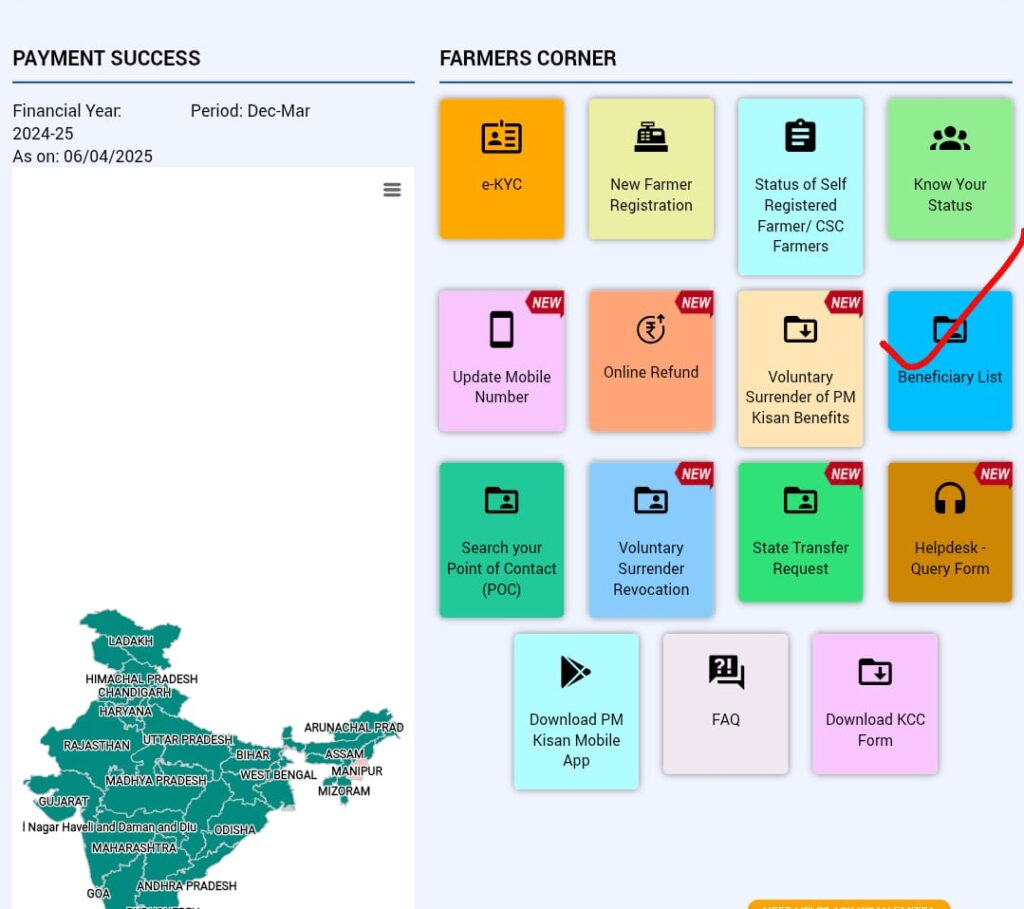Click the folder icon for State Transfer Request

[x=800, y=500]
